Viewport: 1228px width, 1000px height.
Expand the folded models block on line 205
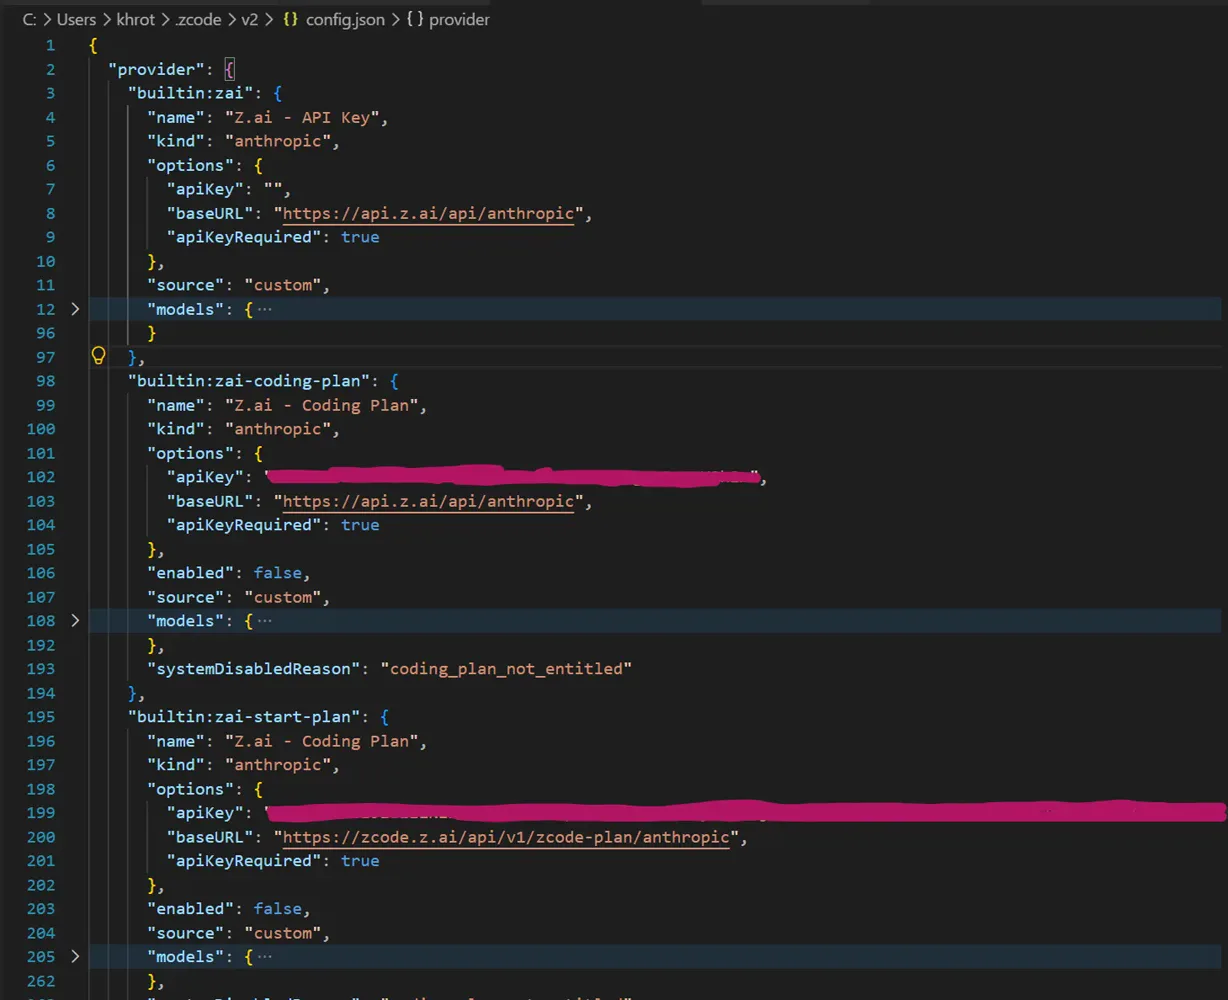point(75,957)
